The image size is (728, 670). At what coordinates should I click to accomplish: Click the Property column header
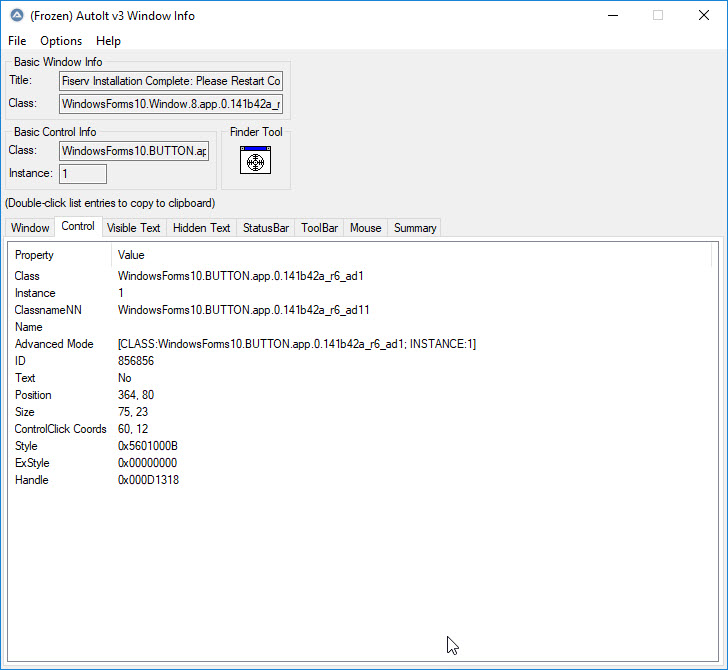tap(35, 255)
